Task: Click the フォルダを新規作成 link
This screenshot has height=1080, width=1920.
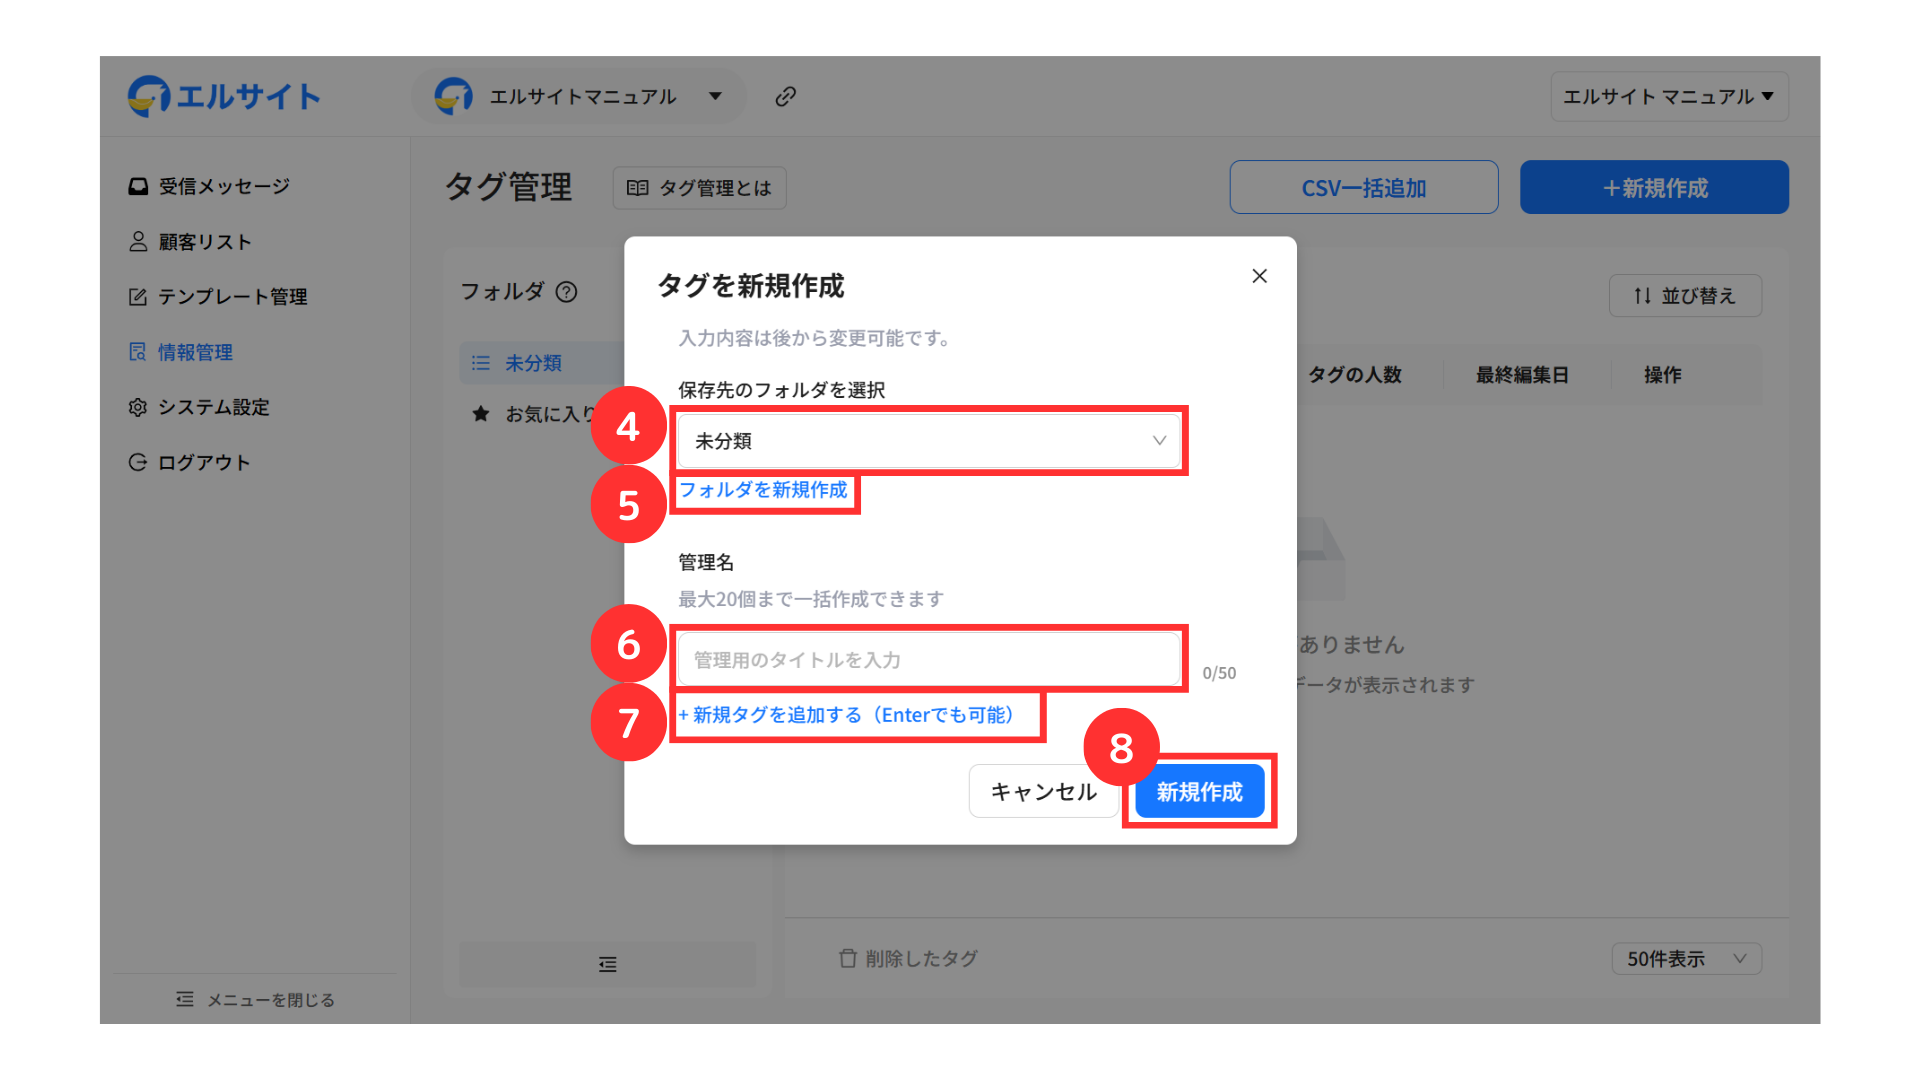Action: [763, 490]
